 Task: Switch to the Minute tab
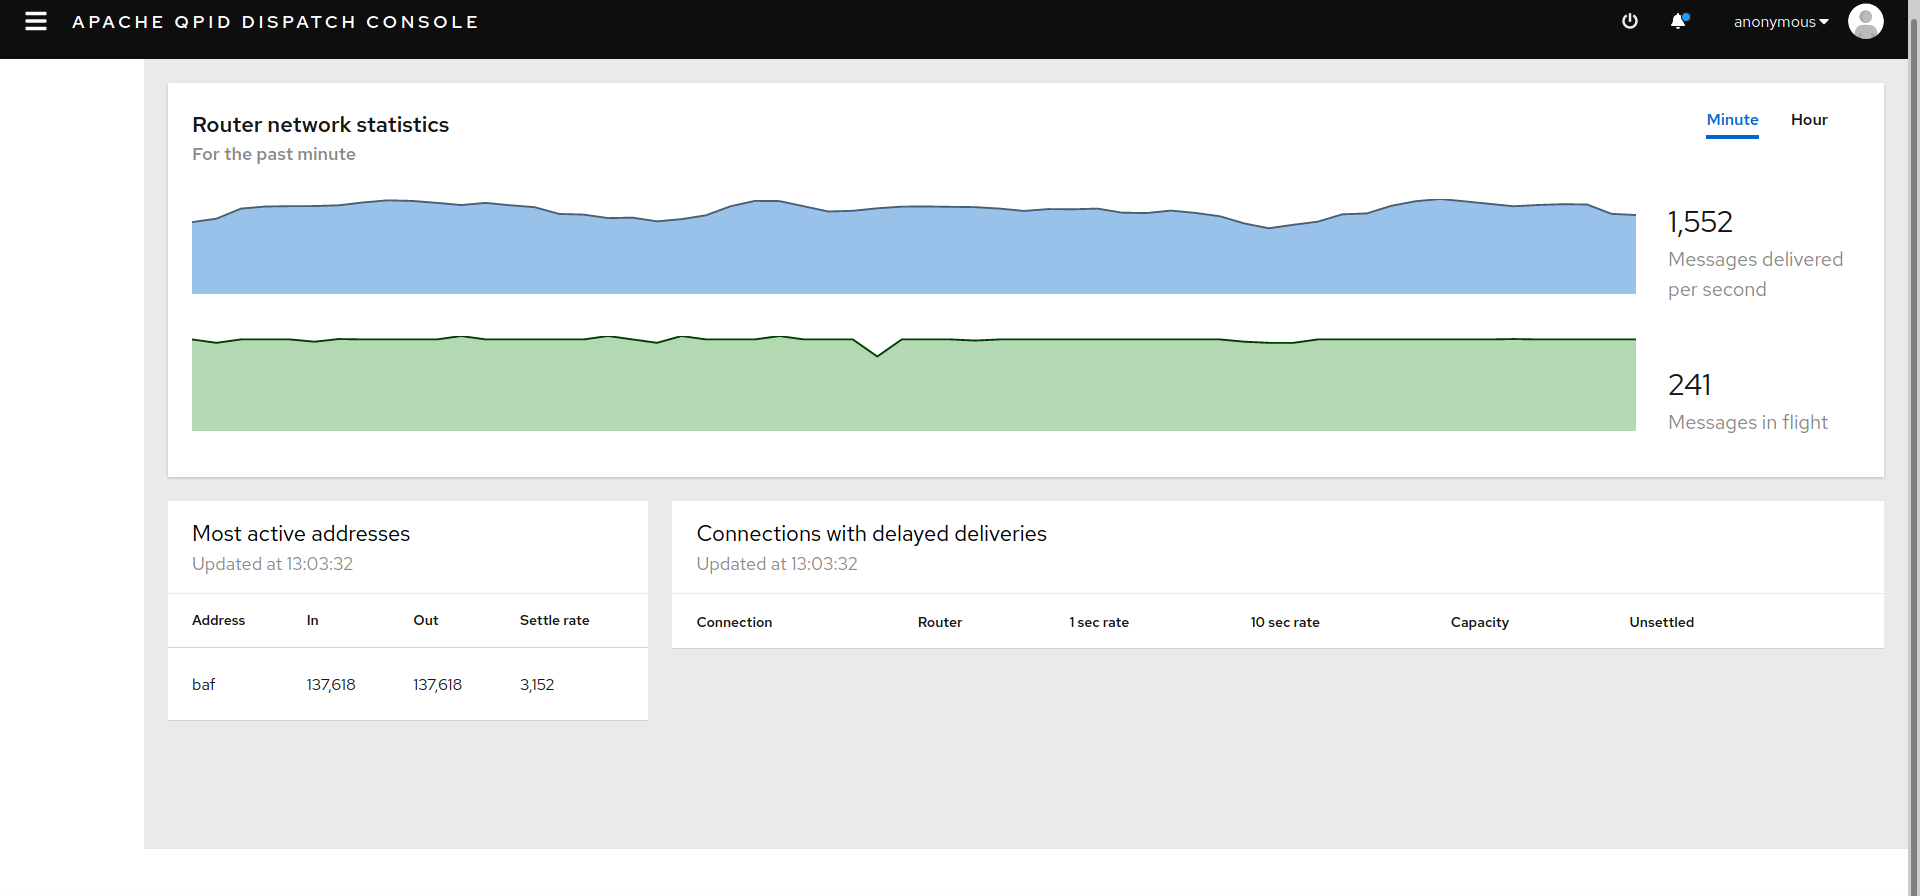coord(1732,120)
